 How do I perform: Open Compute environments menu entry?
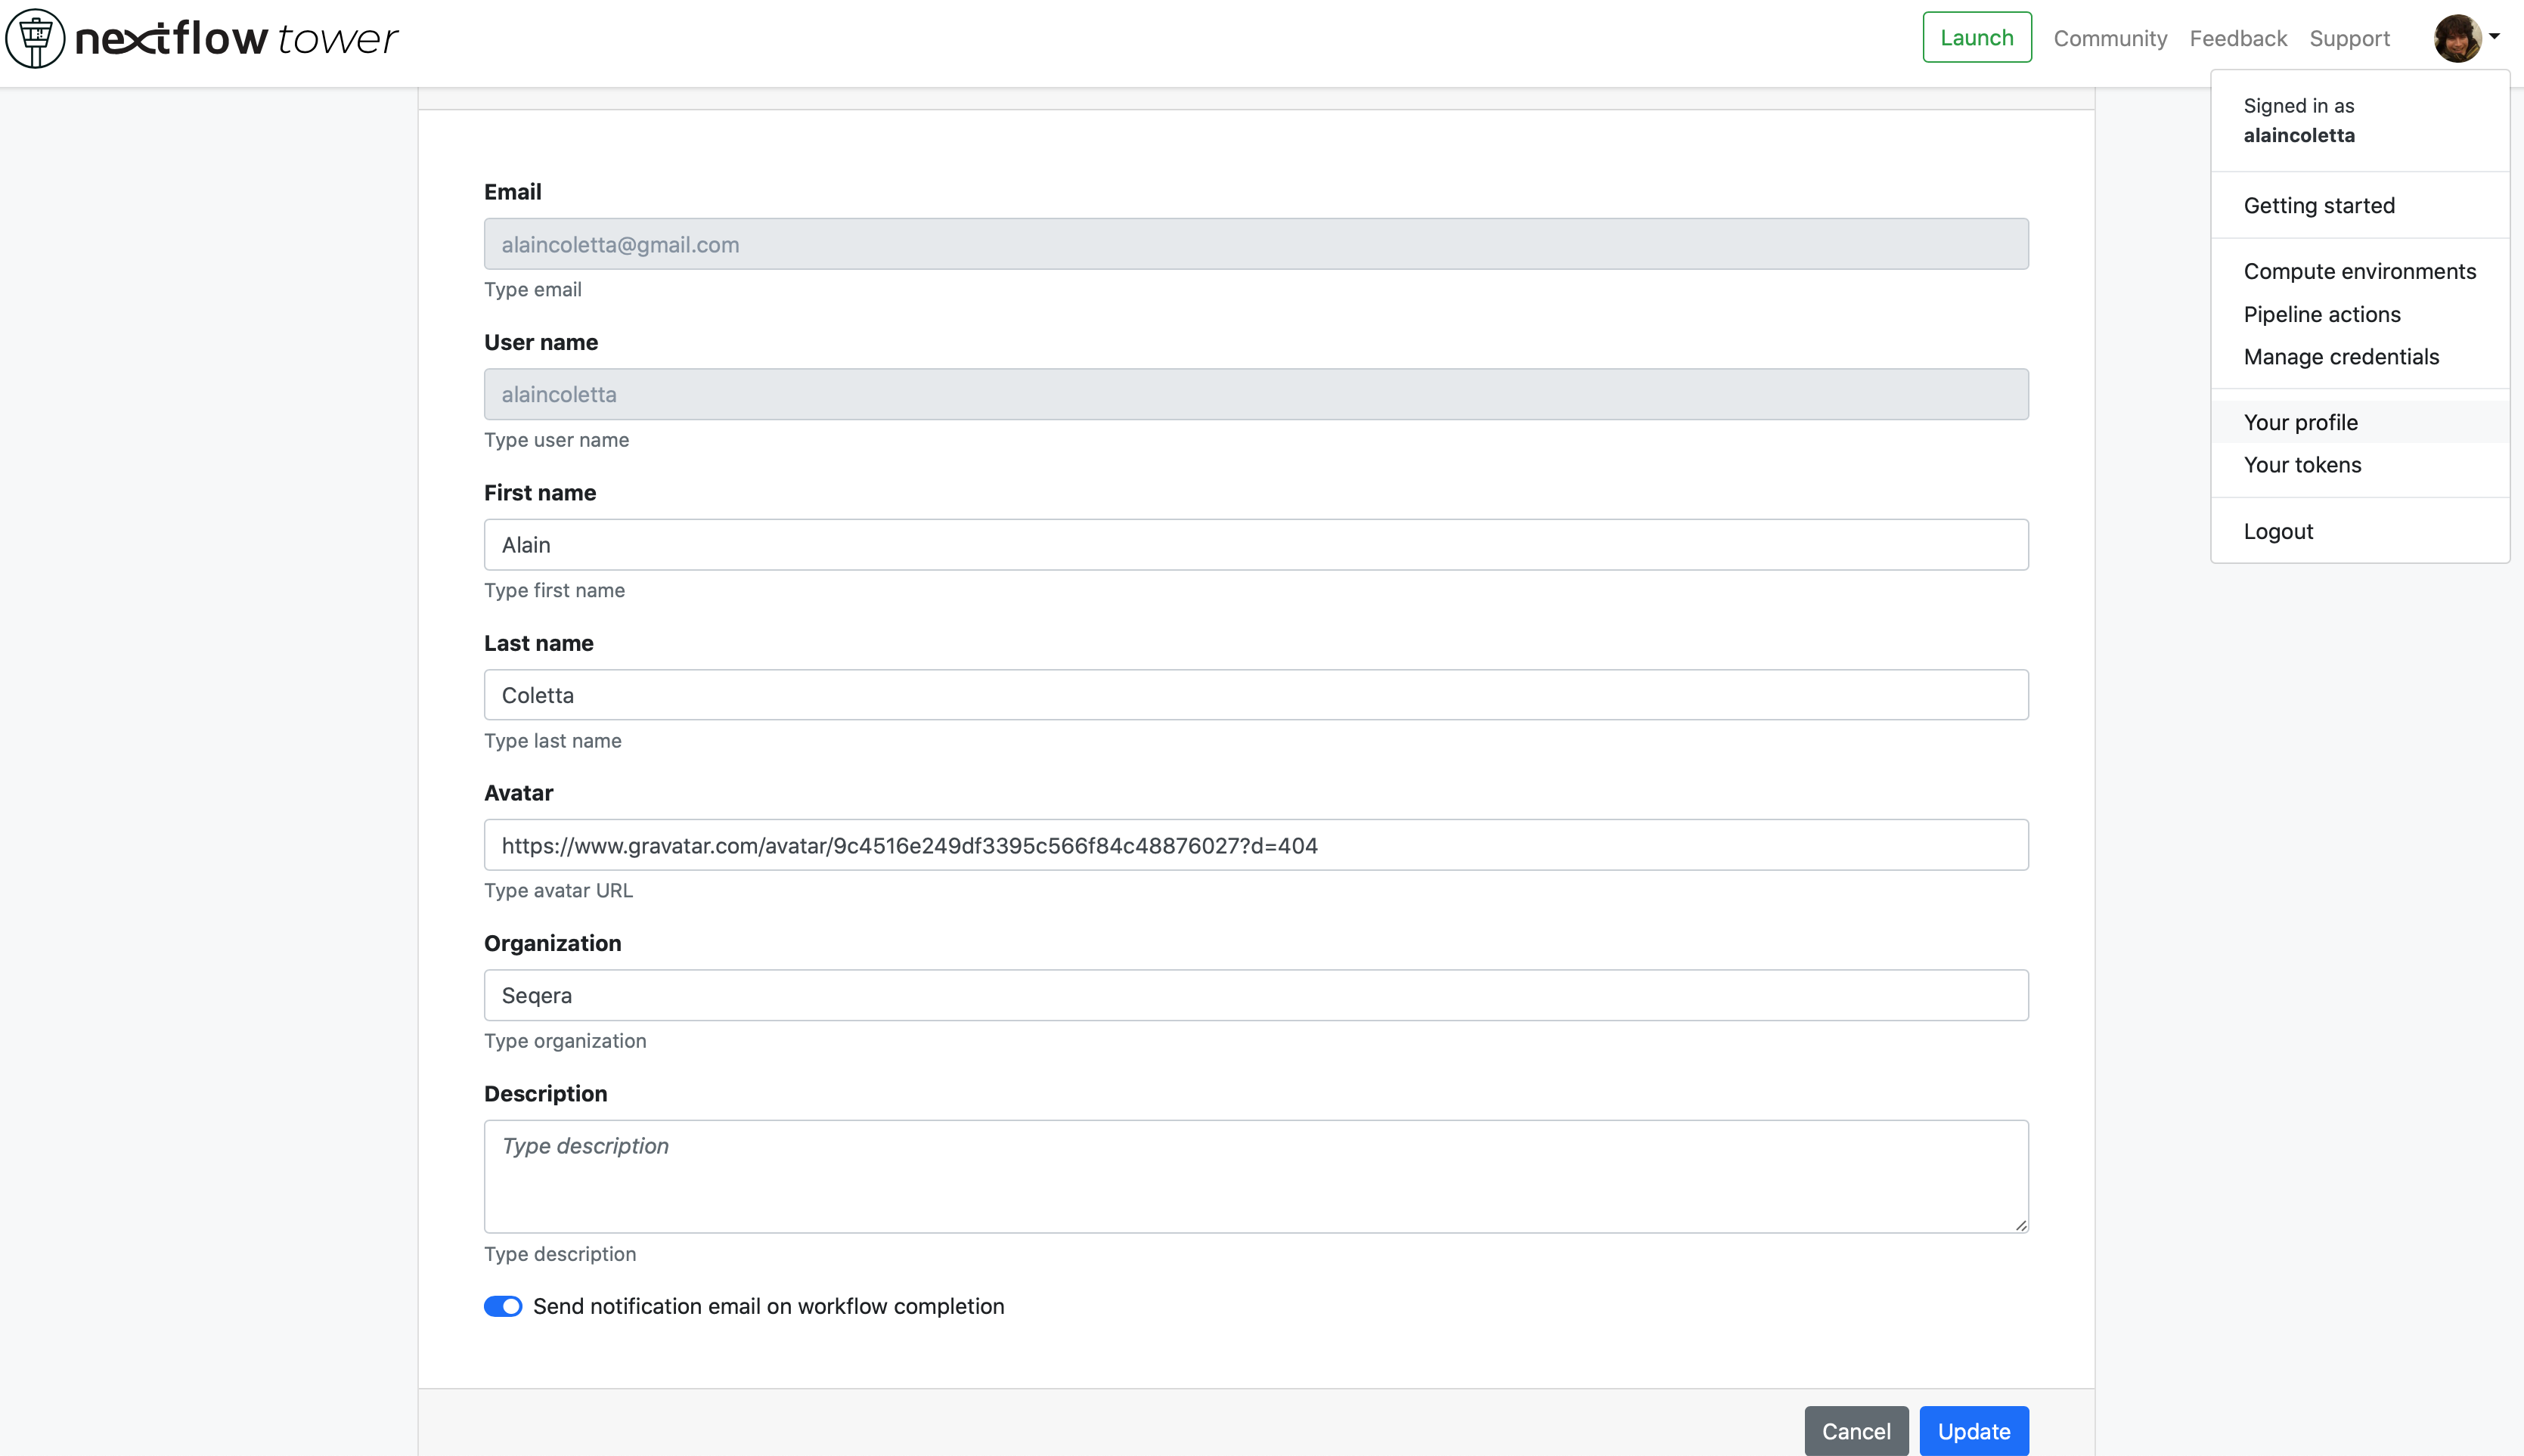pyautogui.click(x=2359, y=271)
